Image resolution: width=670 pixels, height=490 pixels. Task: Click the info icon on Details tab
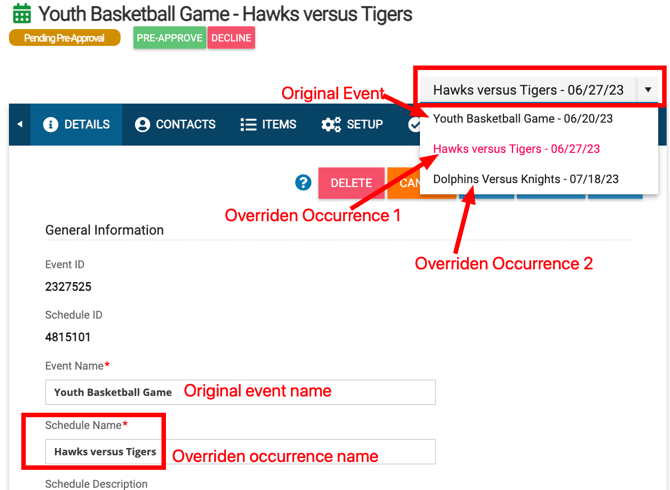(x=51, y=125)
